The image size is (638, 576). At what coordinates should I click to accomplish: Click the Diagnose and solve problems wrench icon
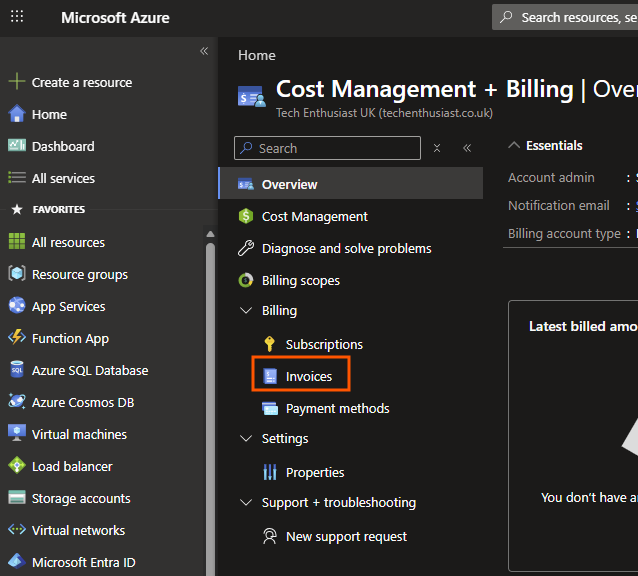coord(246,248)
